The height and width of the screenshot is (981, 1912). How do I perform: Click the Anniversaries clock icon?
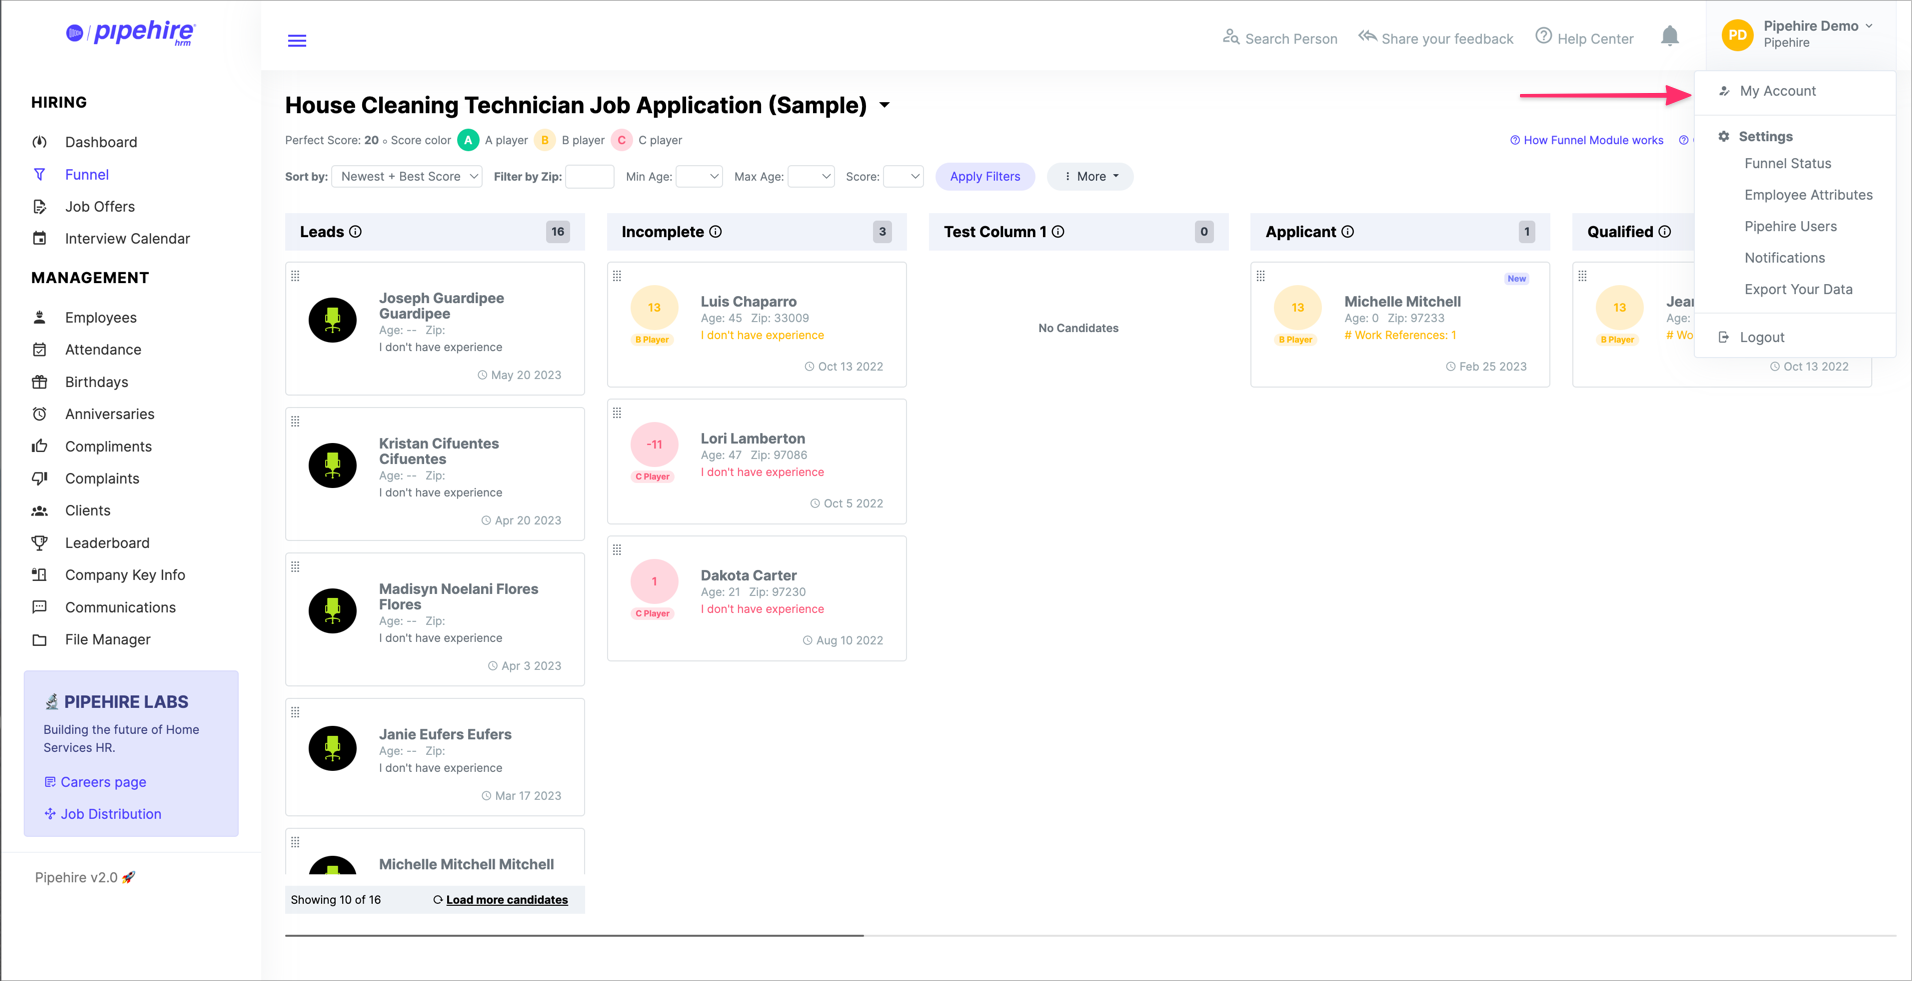pos(40,414)
